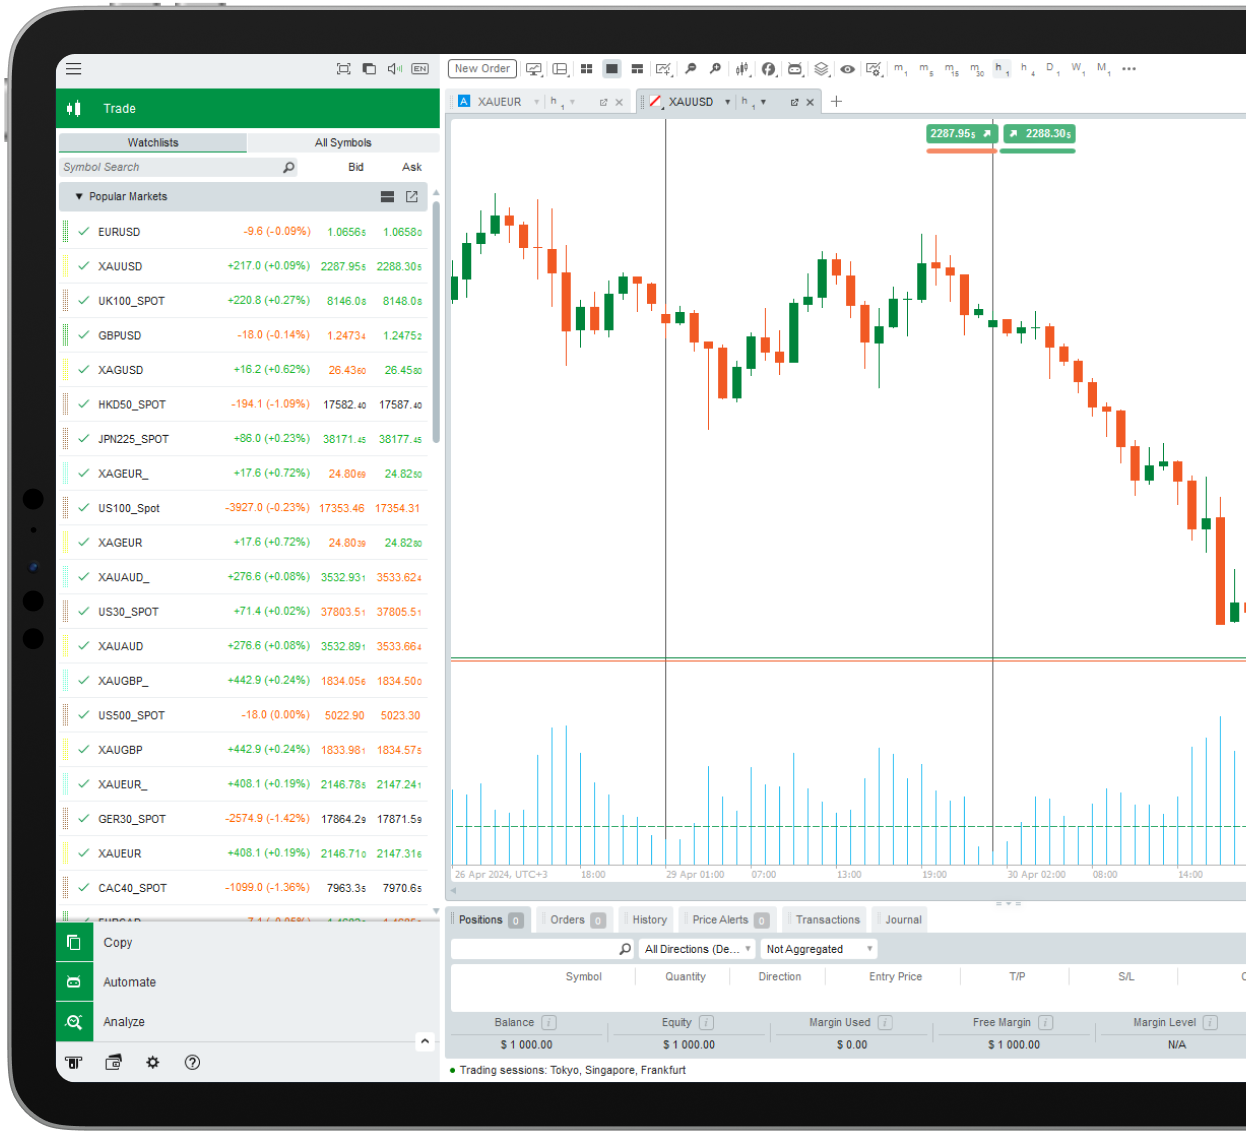Toggle fullscreen mode icon
This screenshot has height=1137, width=1246.
(x=344, y=69)
